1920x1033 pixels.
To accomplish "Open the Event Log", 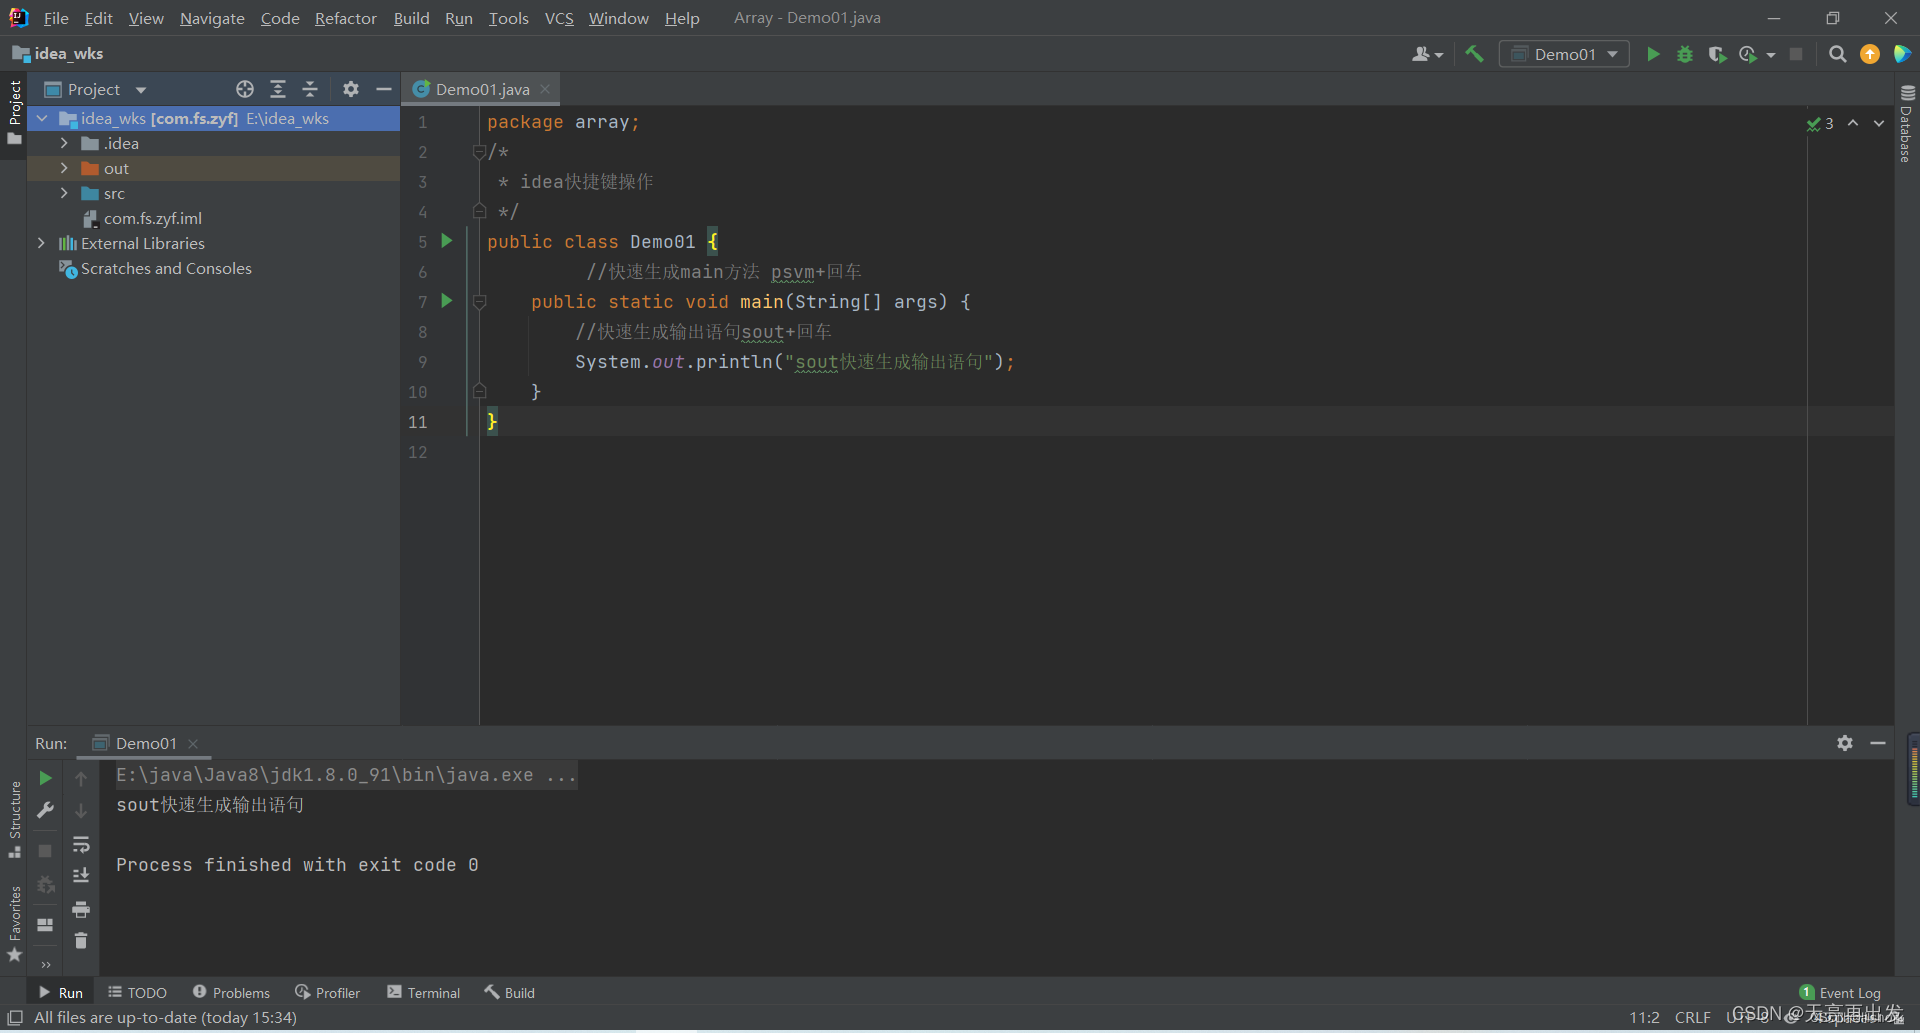I will tap(1840, 992).
